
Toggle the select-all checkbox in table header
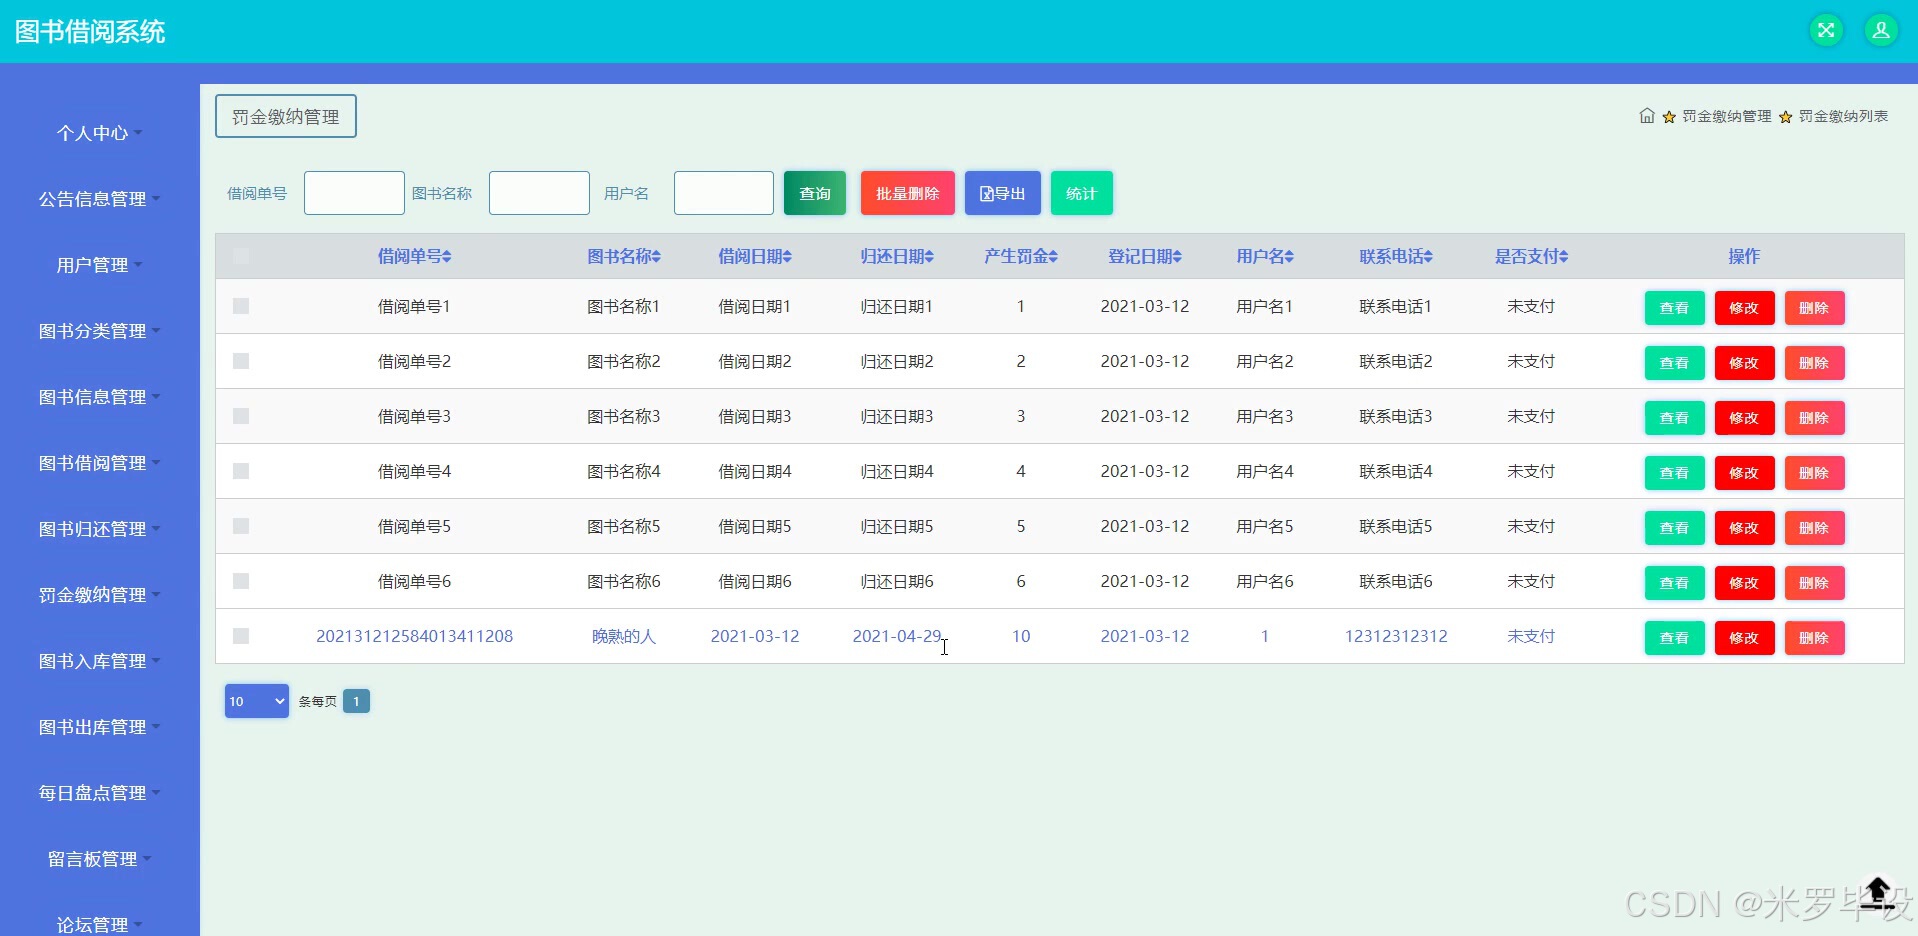pos(241,256)
